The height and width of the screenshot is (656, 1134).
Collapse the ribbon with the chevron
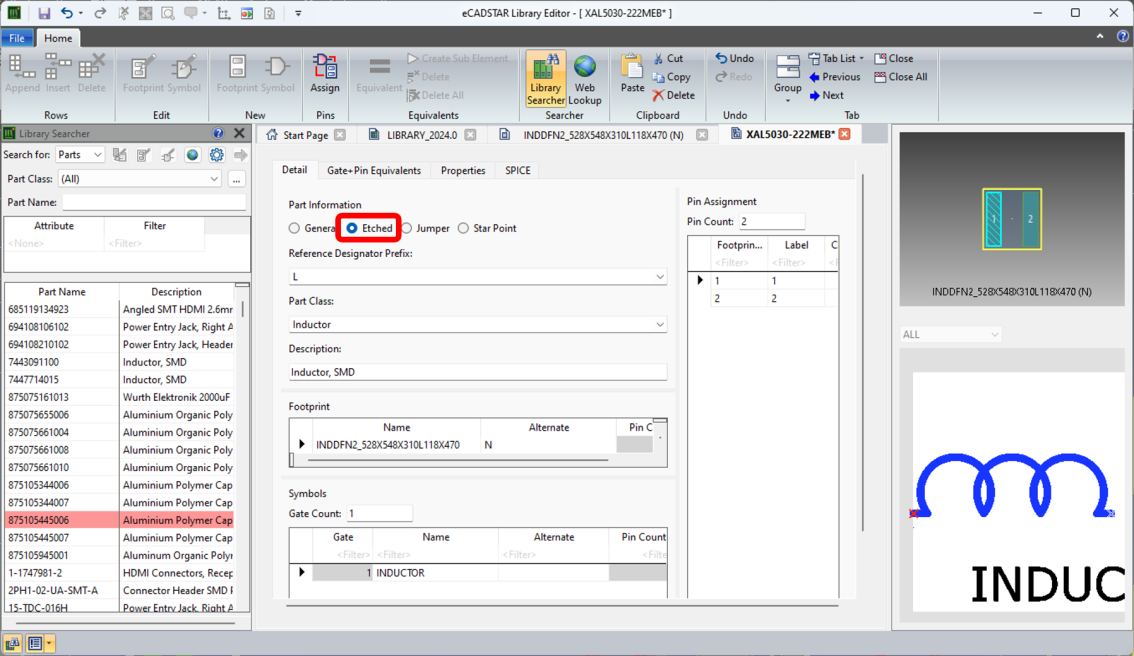[1100, 36]
